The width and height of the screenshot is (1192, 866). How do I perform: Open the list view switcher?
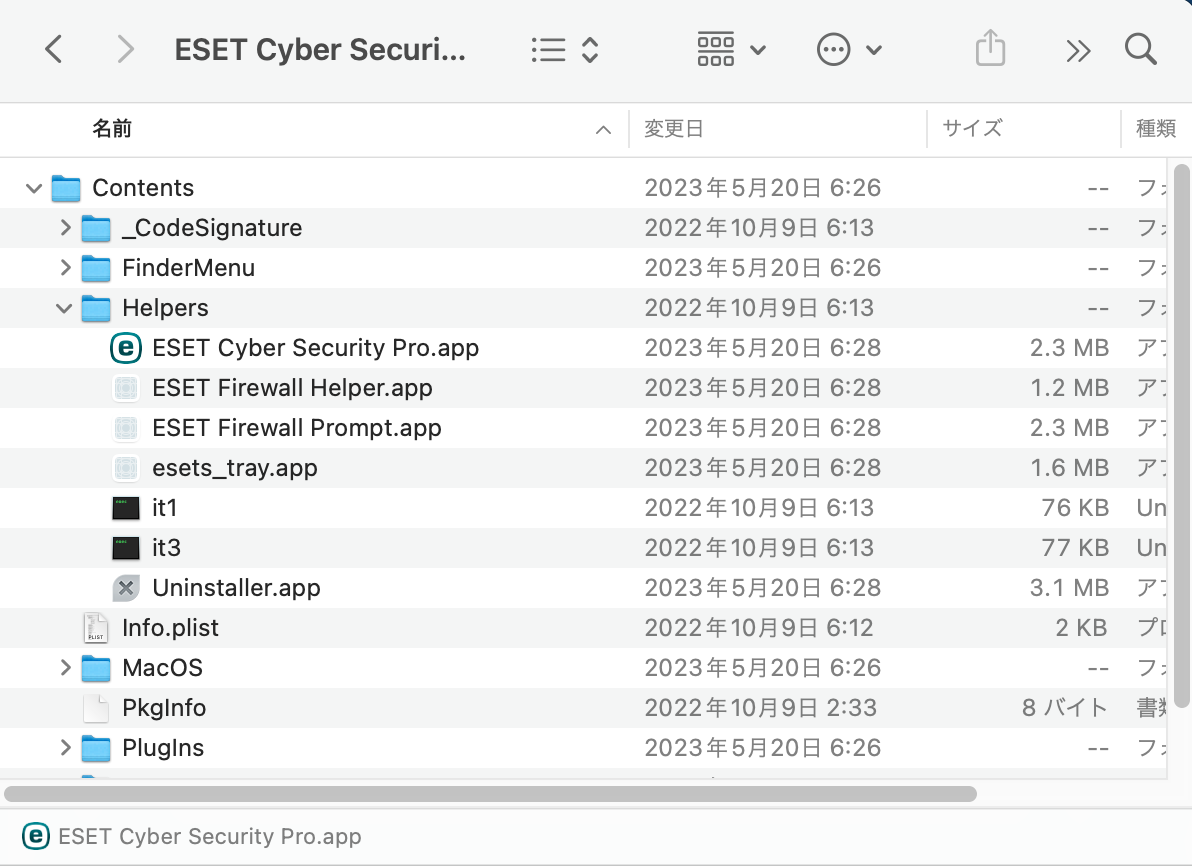pos(565,50)
